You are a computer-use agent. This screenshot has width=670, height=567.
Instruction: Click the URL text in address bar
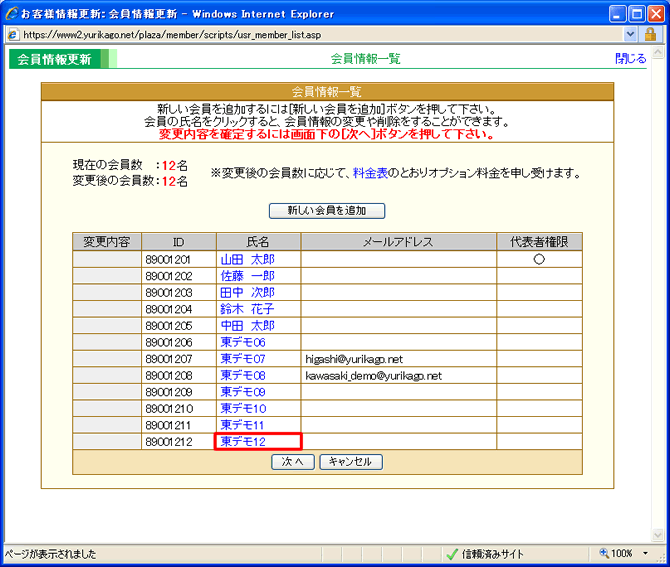172,35
